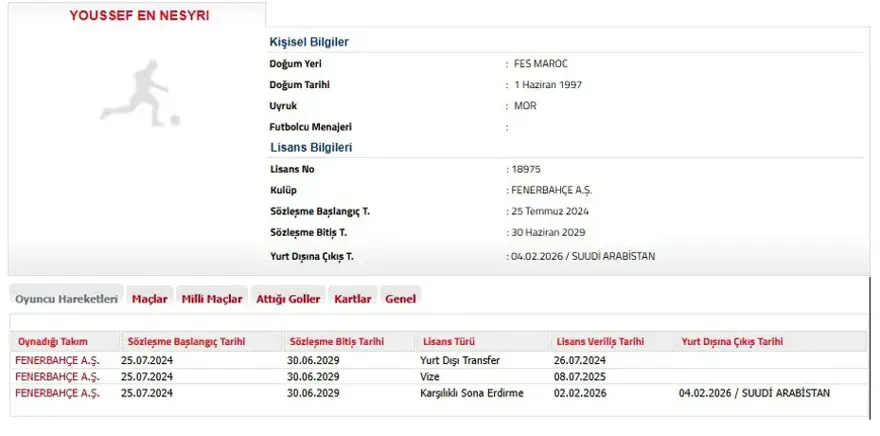Open FENERBAHÇE A.Ş. link in the Vize row
Viewport: 880px width, 436px height.
tap(57, 376)
